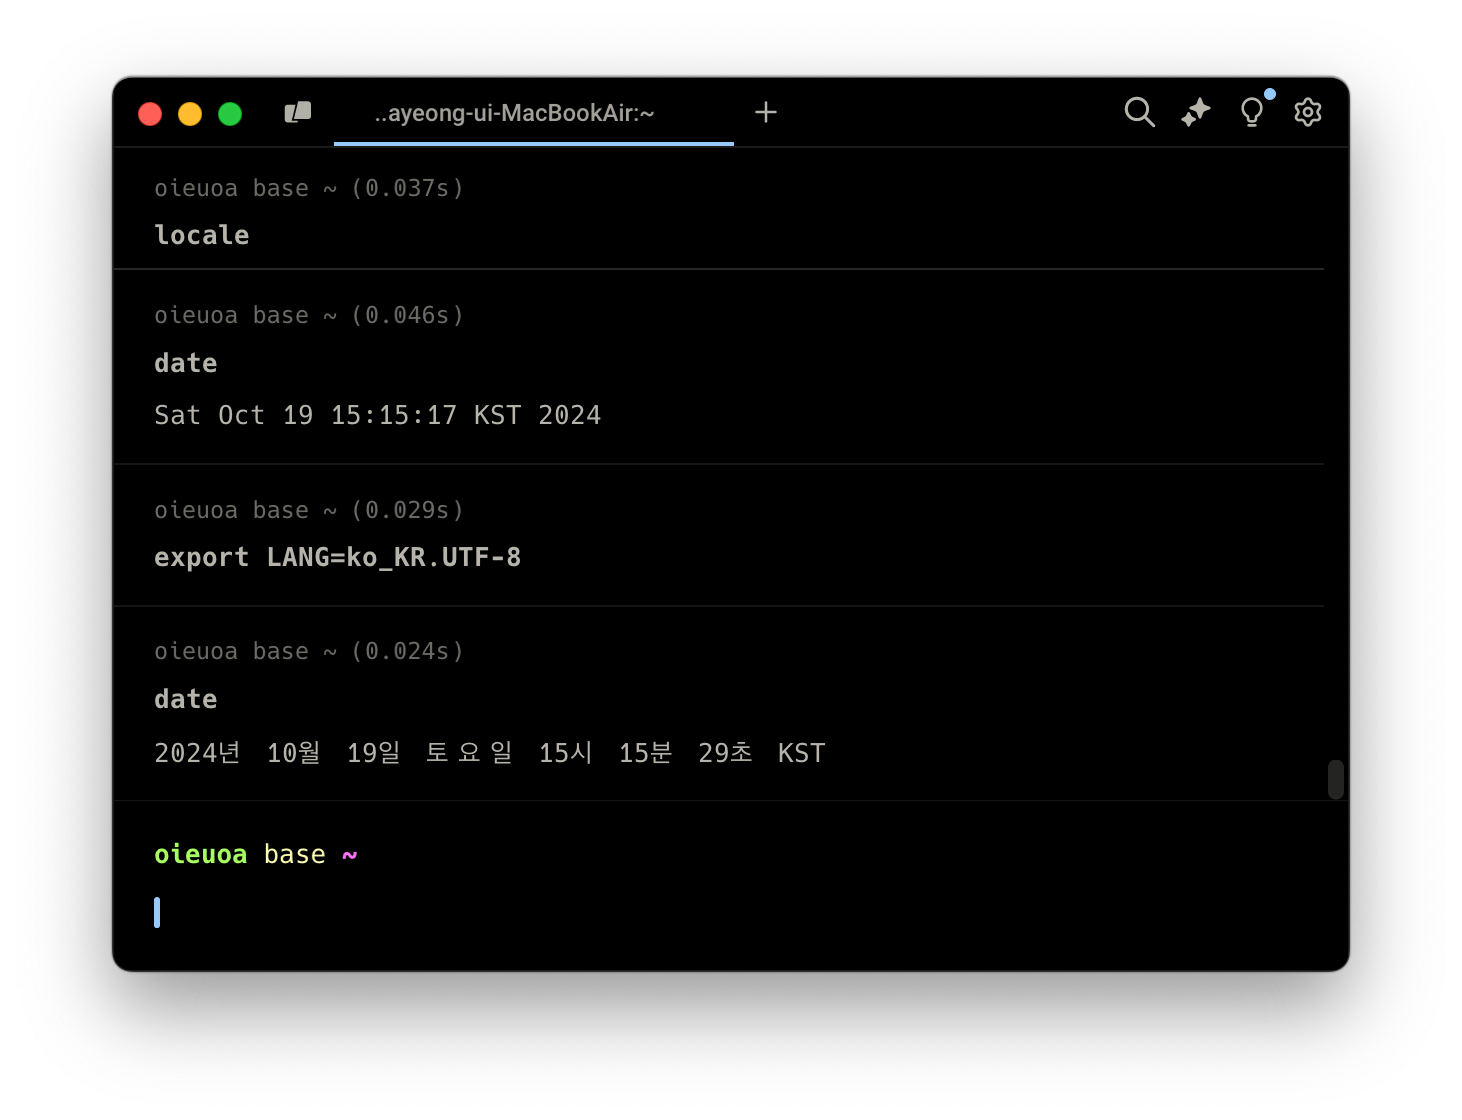The height and width of the screenshot is (1120, 1462).
Task: Open Warp AI sparkle icon
Action: point(1195,112)
